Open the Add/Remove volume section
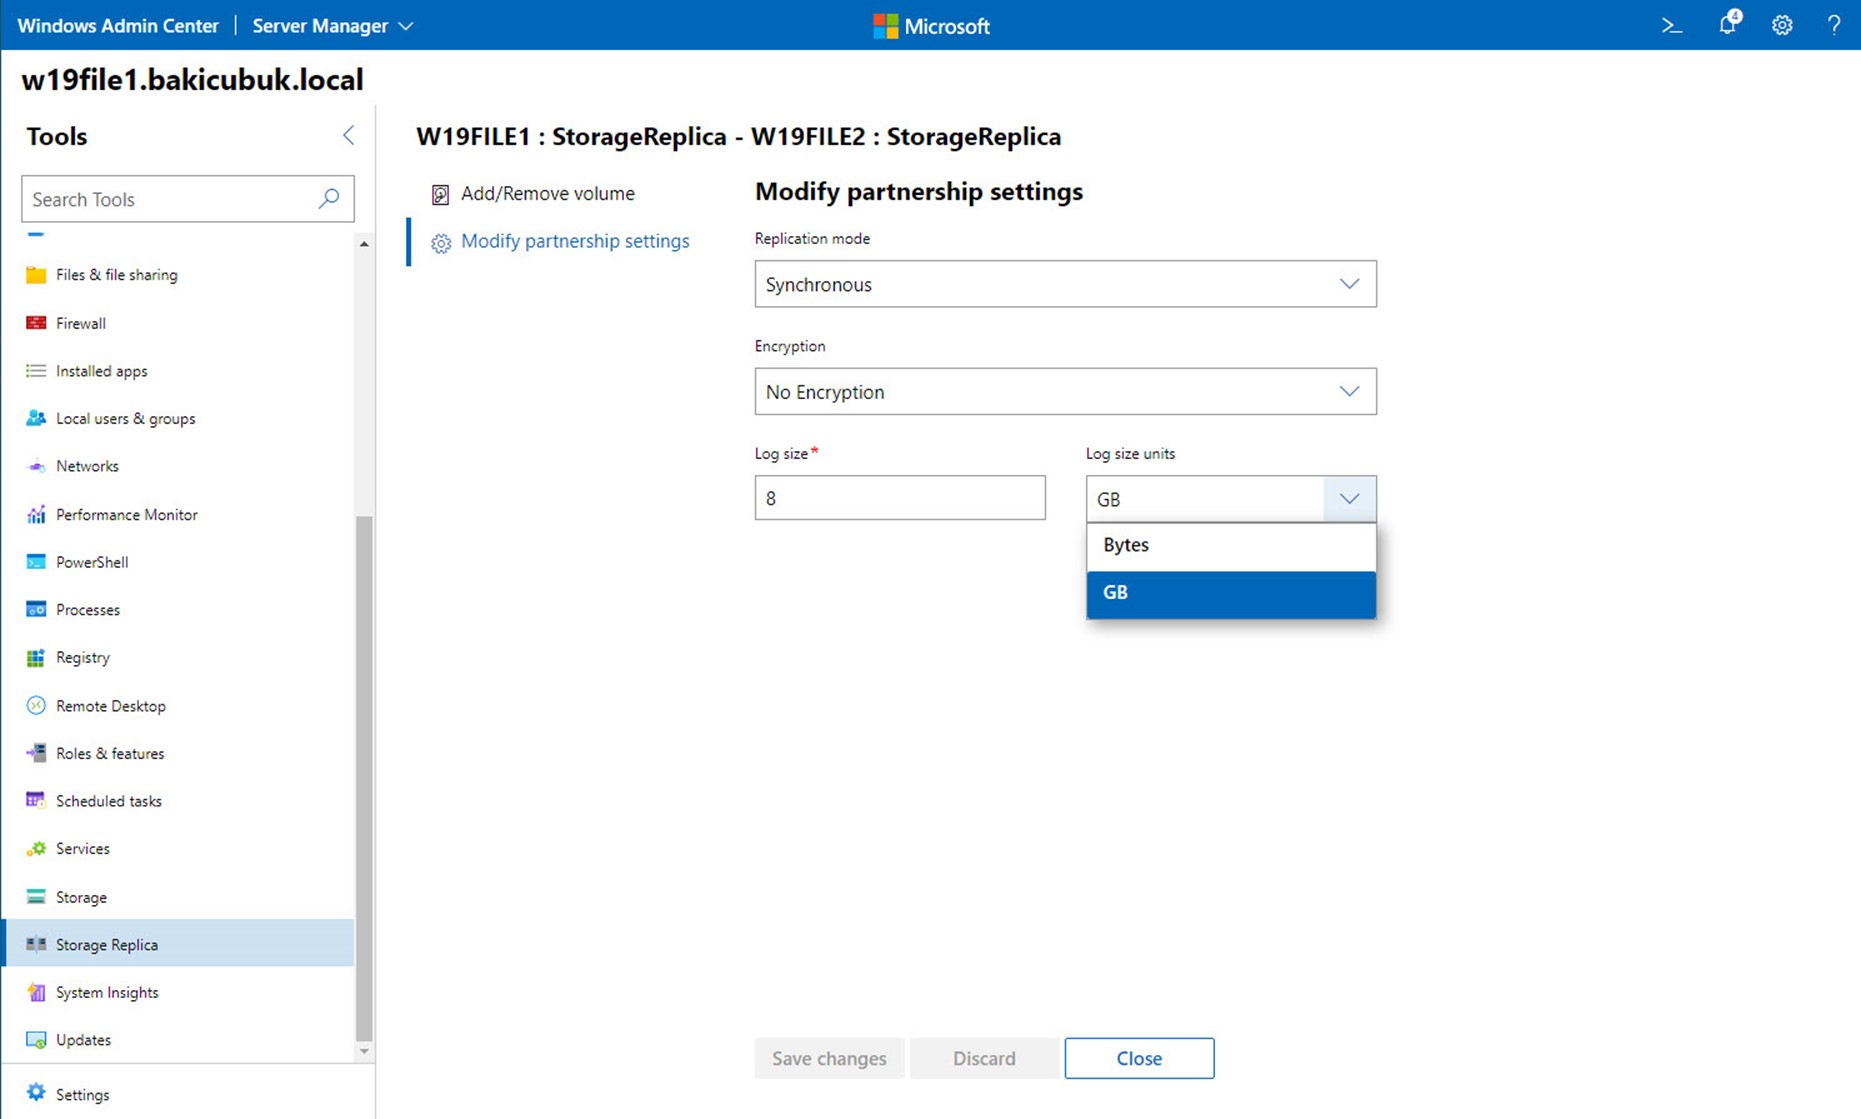1861x1119 pixels. [x=548, y=193]
